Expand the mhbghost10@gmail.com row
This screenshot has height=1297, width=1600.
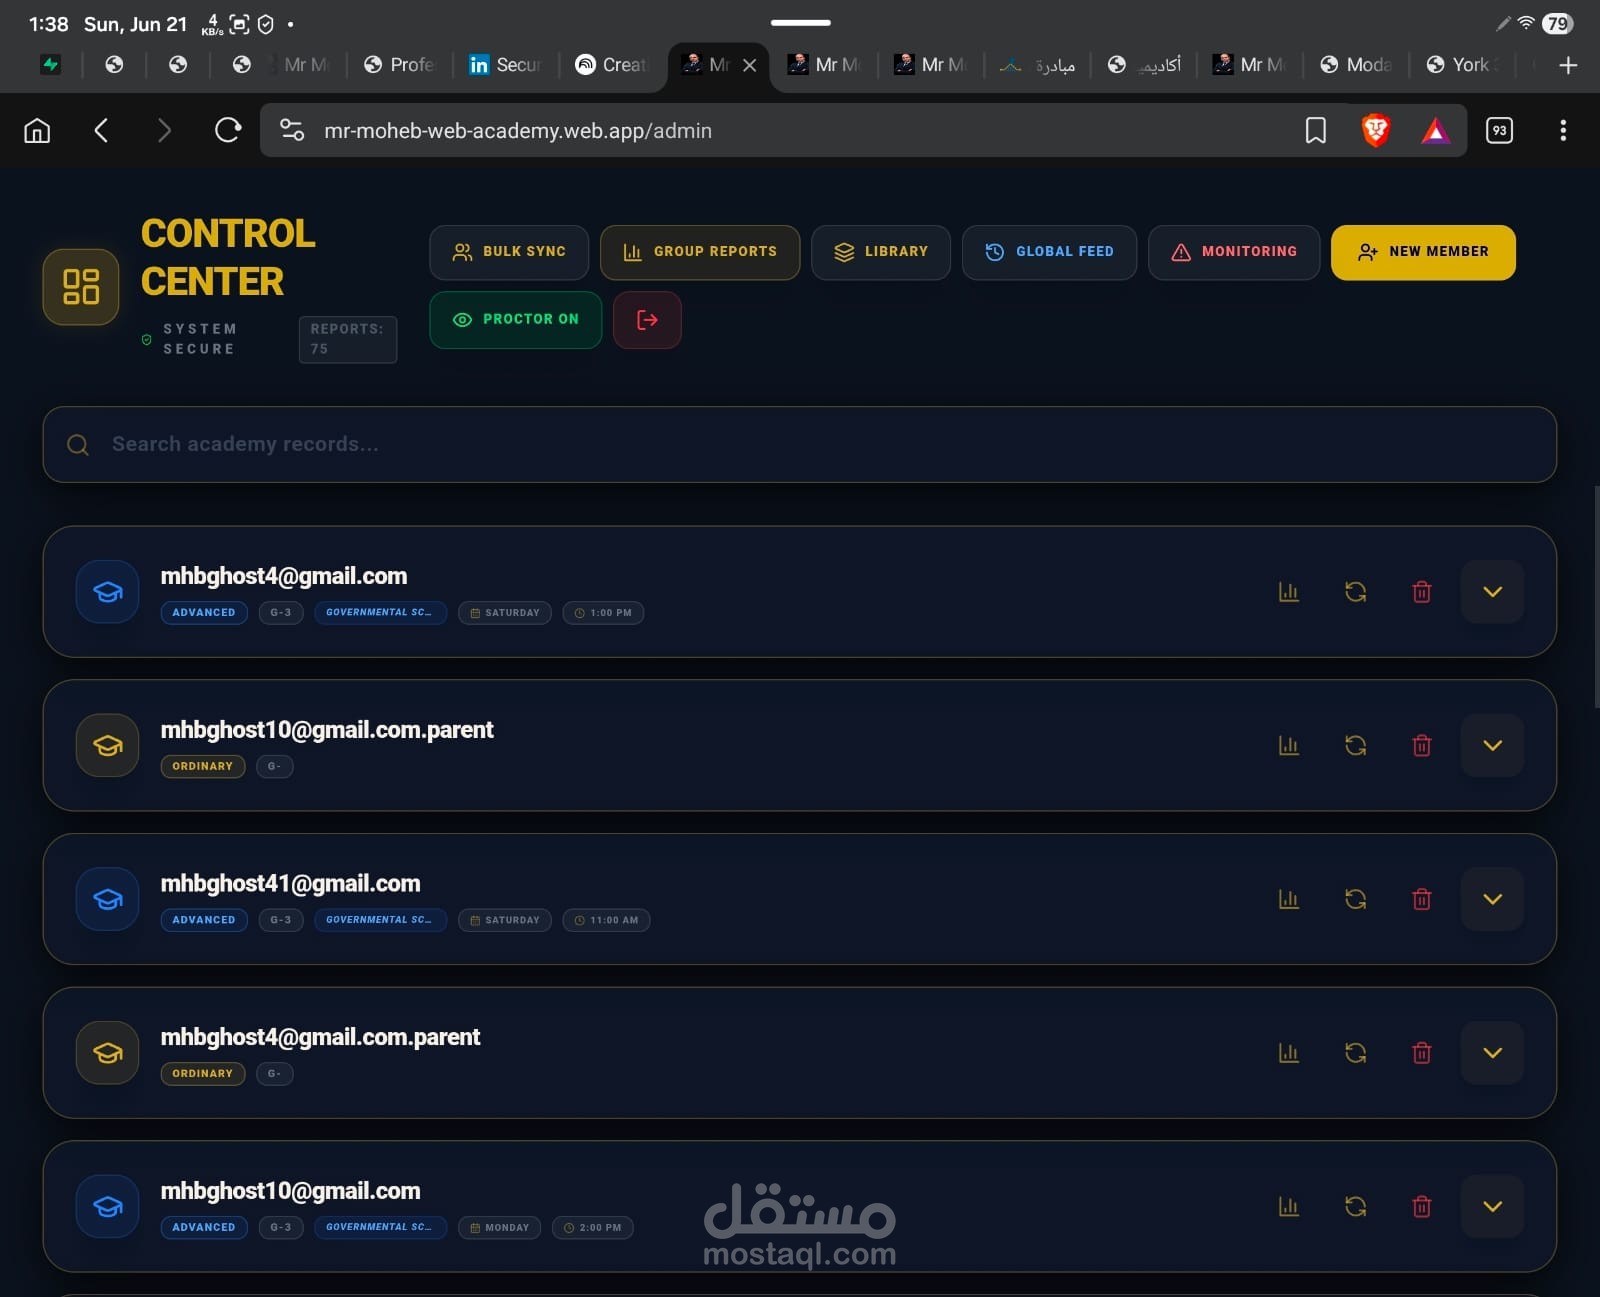click(1492, 1207)
